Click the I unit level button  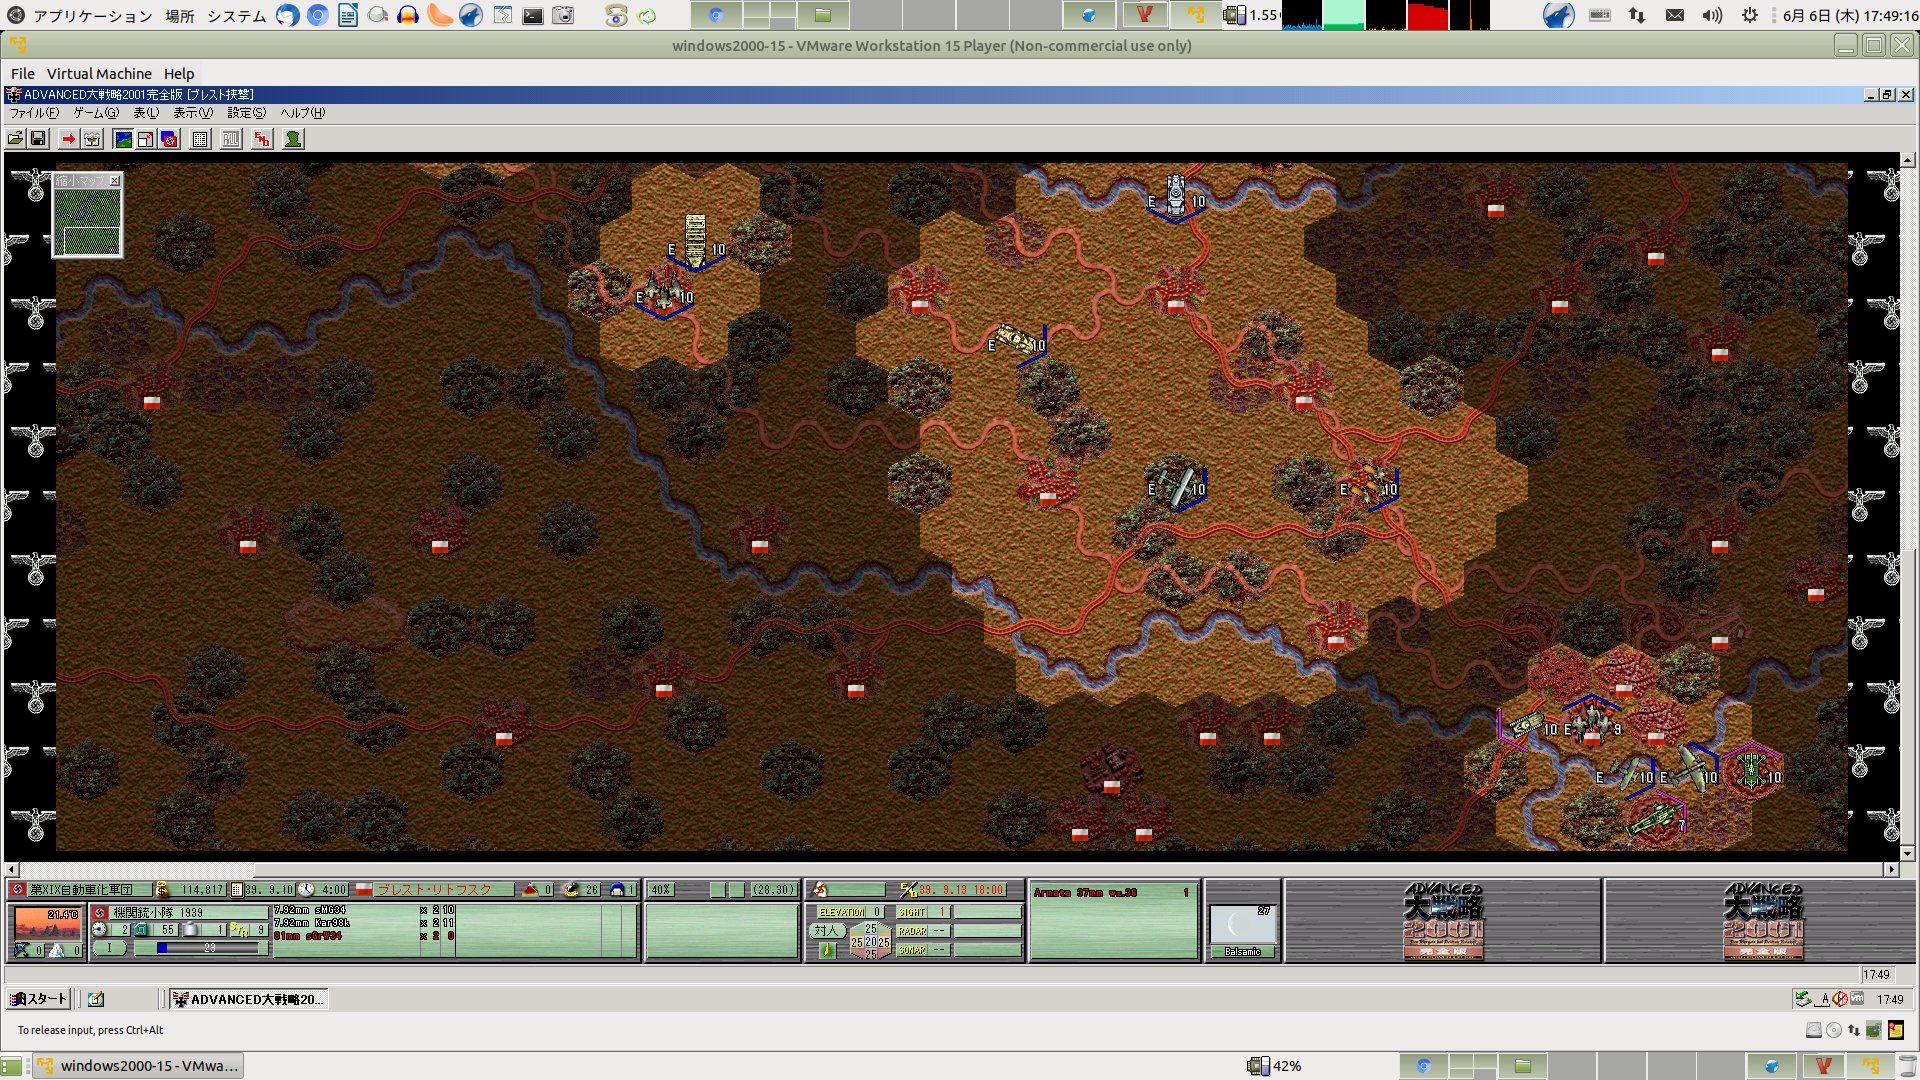pos(110,948)
